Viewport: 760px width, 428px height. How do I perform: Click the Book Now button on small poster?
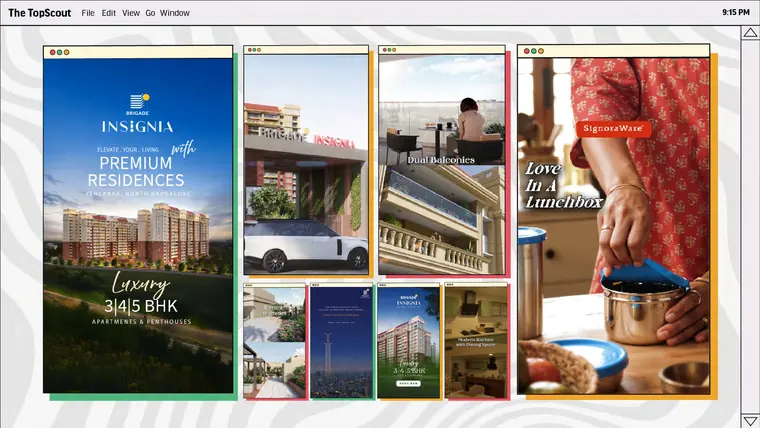click(x=408, y=383)
